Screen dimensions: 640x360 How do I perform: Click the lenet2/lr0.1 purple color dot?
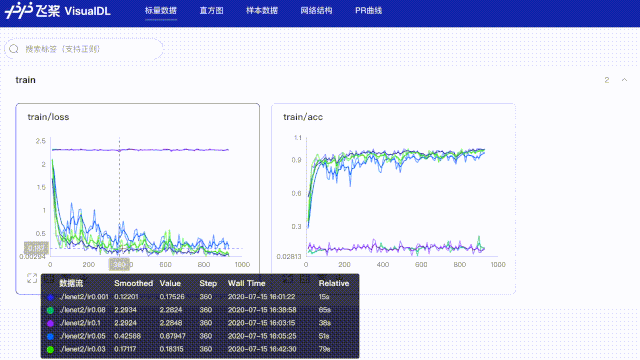pos(50,323)
